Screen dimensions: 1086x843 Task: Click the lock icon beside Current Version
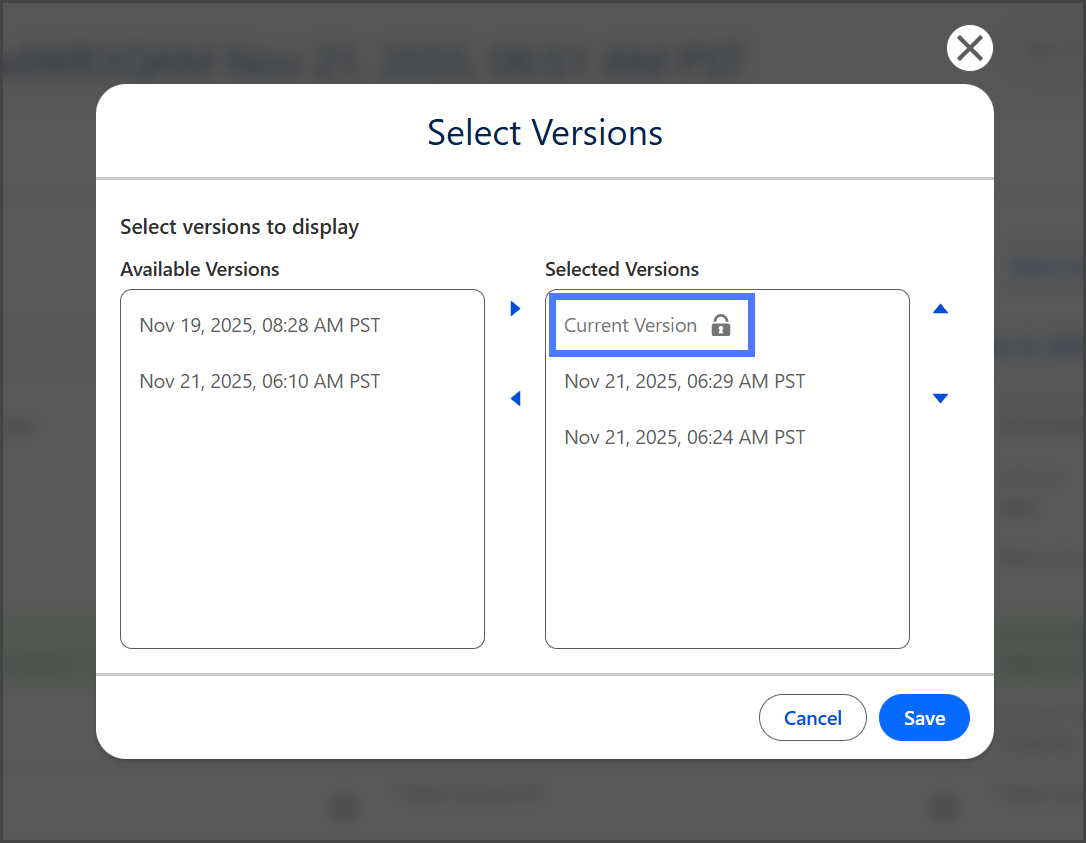point(720,325)
